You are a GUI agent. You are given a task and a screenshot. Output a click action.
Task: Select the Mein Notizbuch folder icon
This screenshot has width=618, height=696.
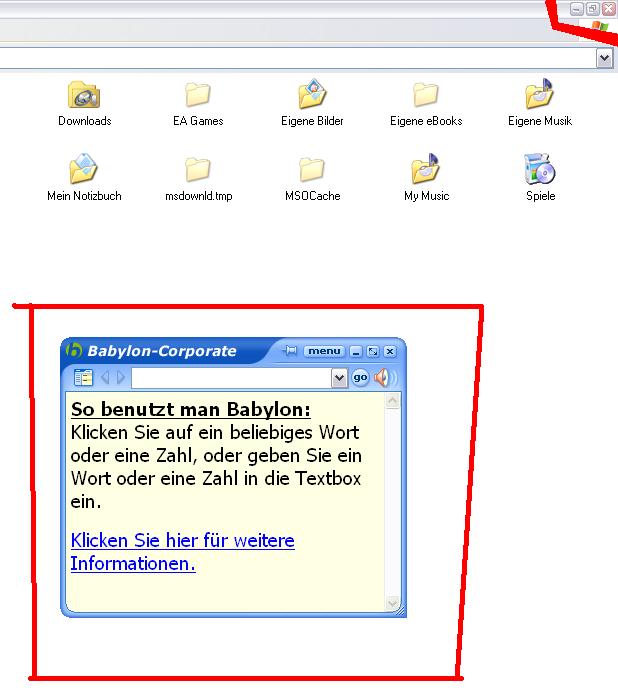pos(83,169)
